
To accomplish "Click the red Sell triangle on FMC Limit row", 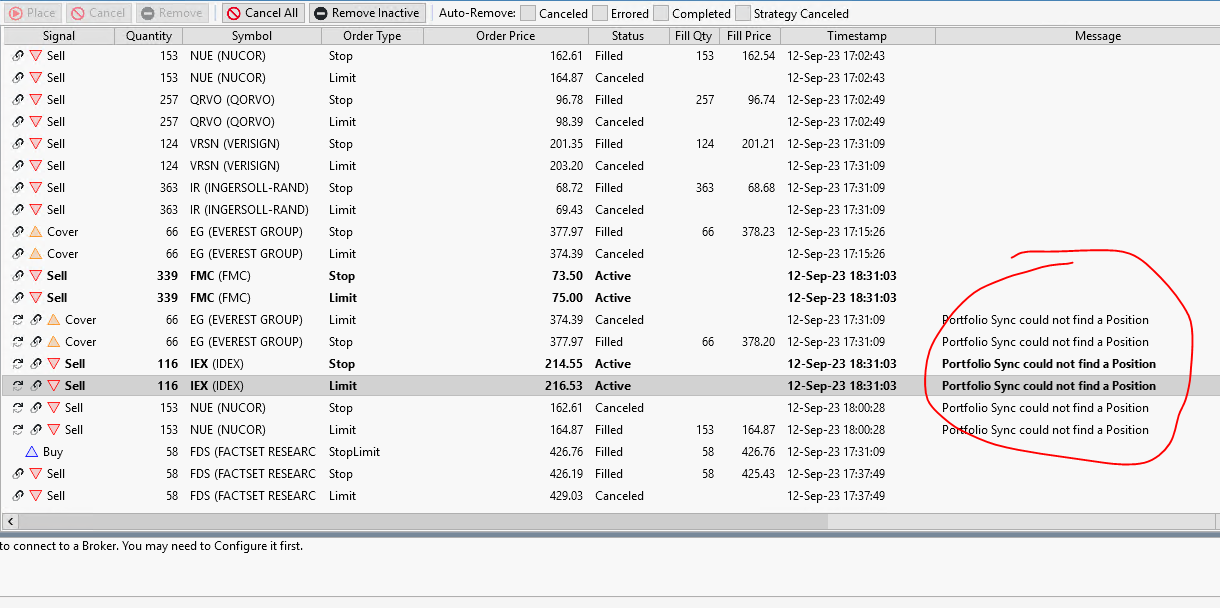I will 36,298.
